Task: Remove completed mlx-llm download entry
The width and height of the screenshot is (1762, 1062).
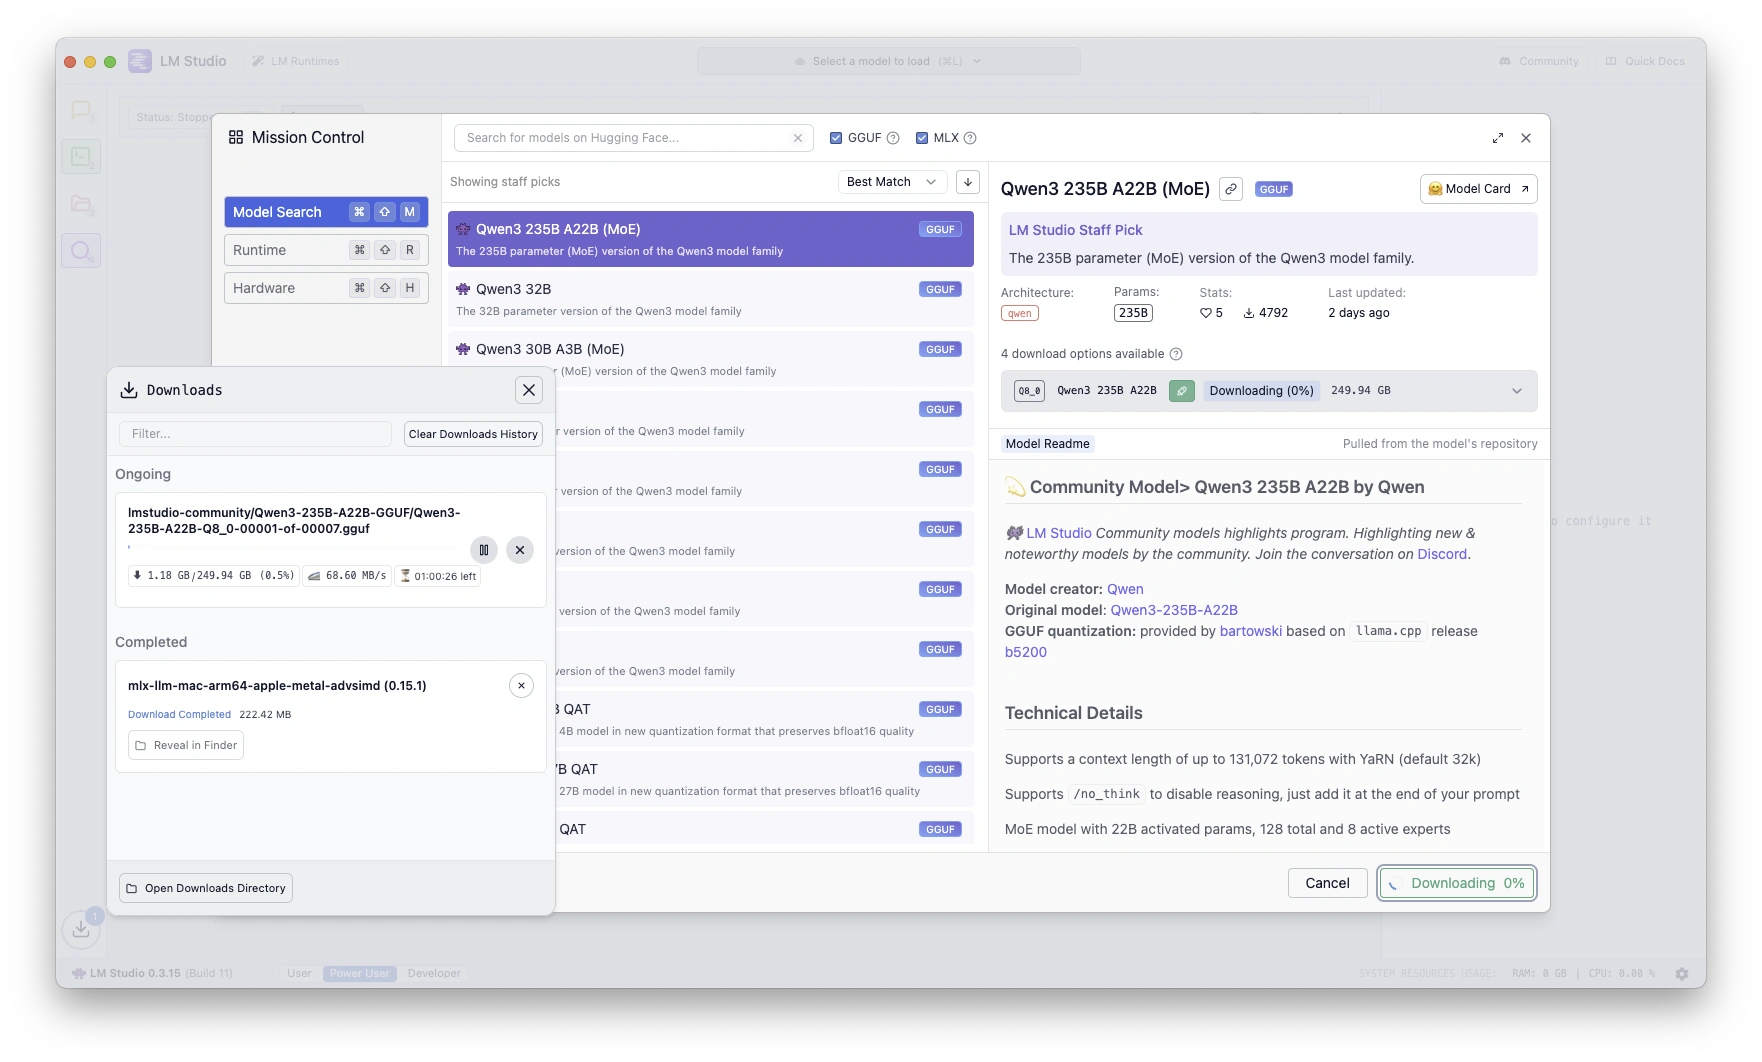Action: [x=521, y=686]
